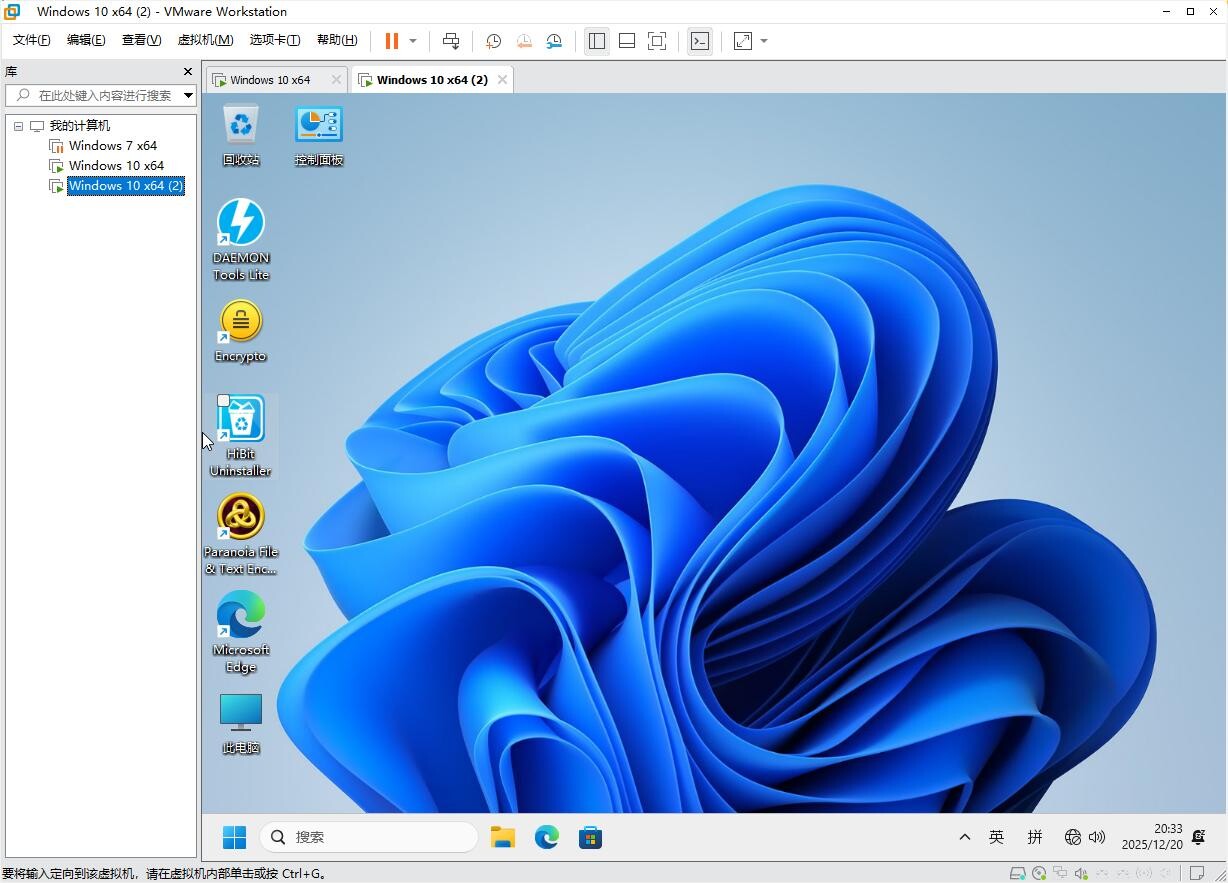Toggle the thumbnail bar view button
This screenshot has height=883, width=1228.
click(x=627, y=41)
